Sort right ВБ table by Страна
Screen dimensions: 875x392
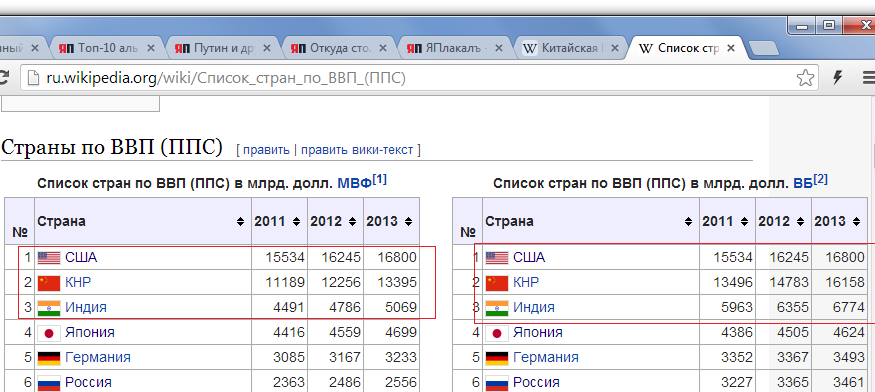(688, 222)
